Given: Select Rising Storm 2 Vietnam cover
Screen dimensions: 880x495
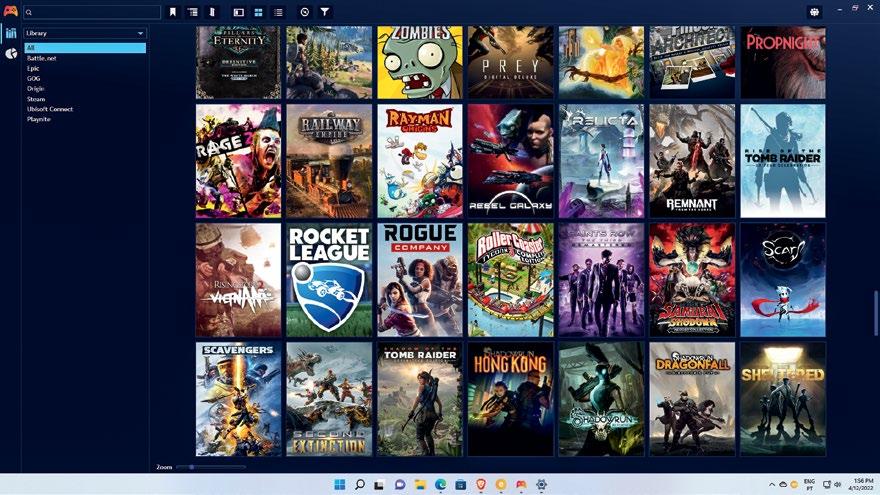Looking at the screenshot, I should coord(238,280).
